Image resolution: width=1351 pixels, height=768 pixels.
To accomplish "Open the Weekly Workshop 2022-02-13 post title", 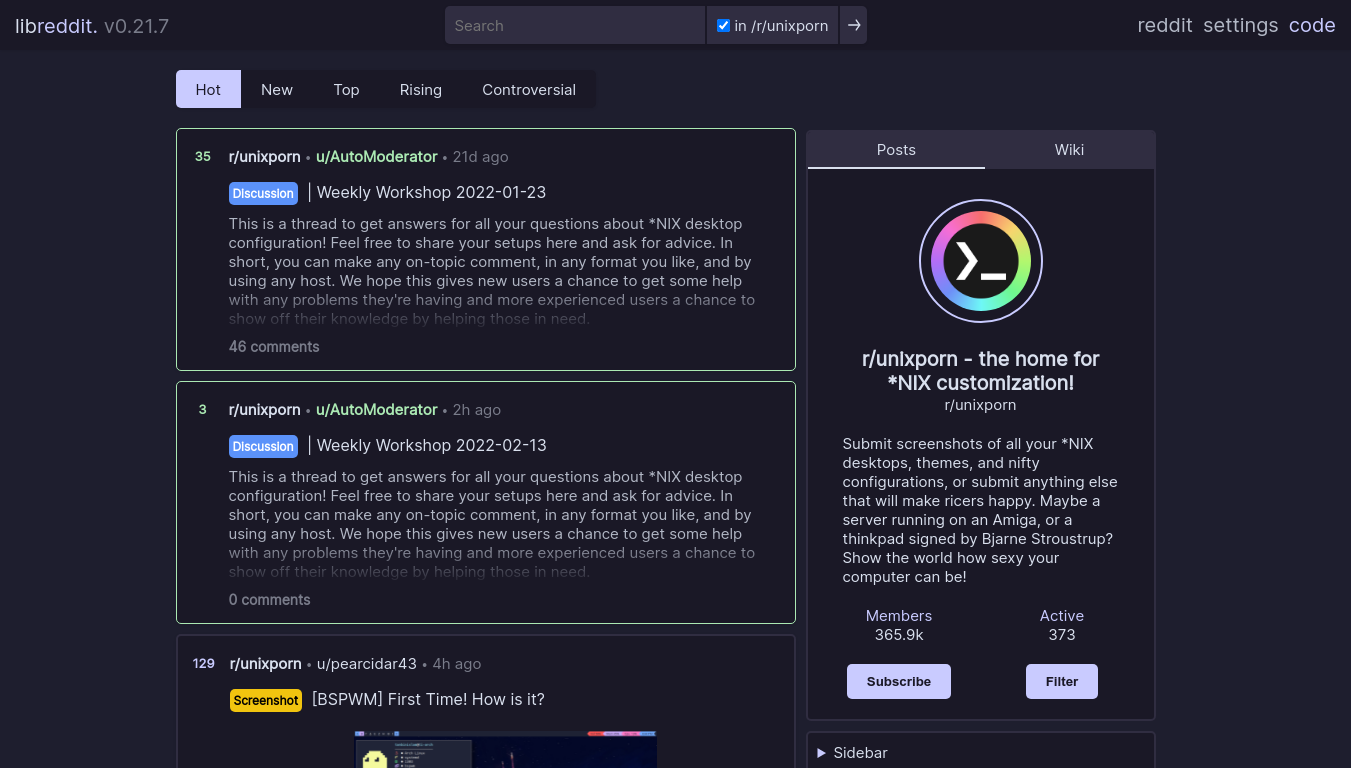I will [431, 445].
